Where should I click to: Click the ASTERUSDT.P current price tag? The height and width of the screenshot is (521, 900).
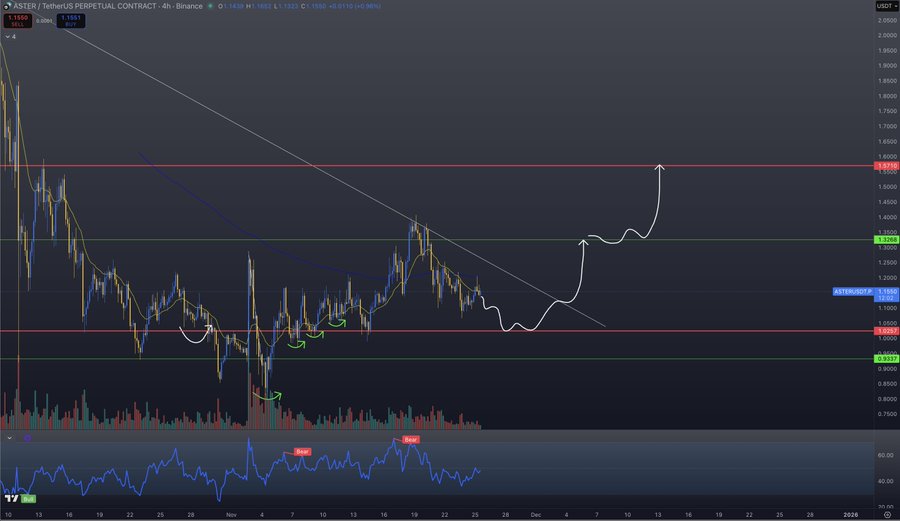coord(854,291)
